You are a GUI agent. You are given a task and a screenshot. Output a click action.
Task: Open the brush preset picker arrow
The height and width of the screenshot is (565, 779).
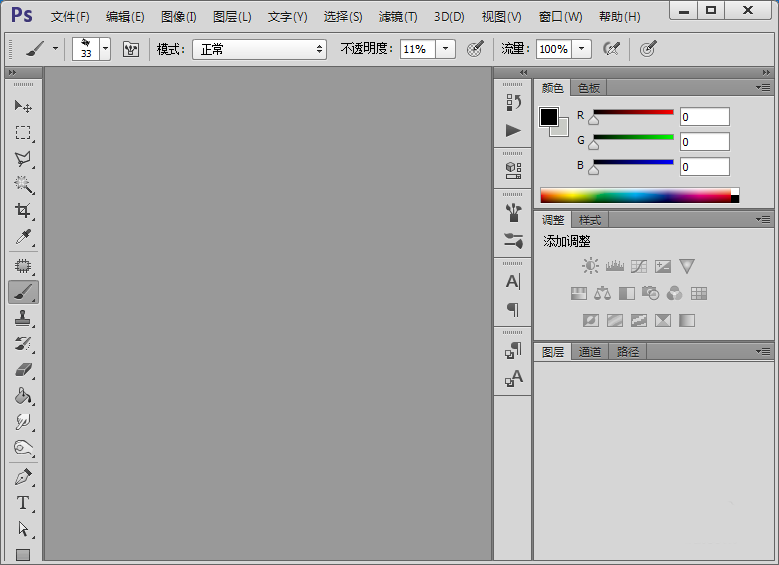105,49
